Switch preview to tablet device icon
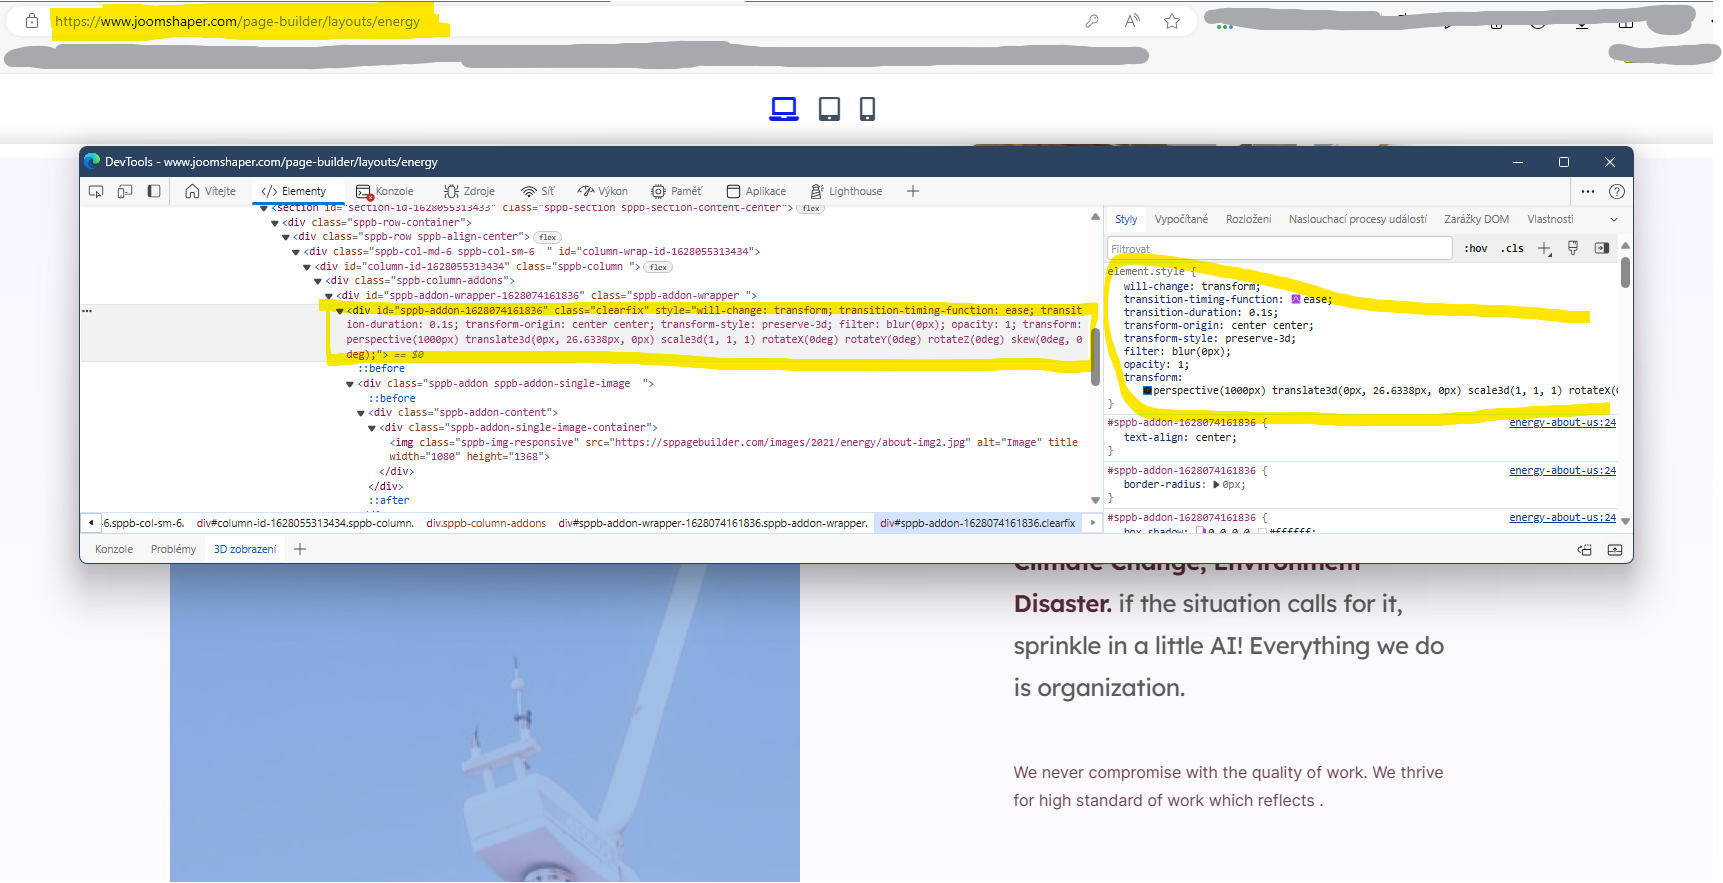The image size is (1723, 883). [829, 109]
